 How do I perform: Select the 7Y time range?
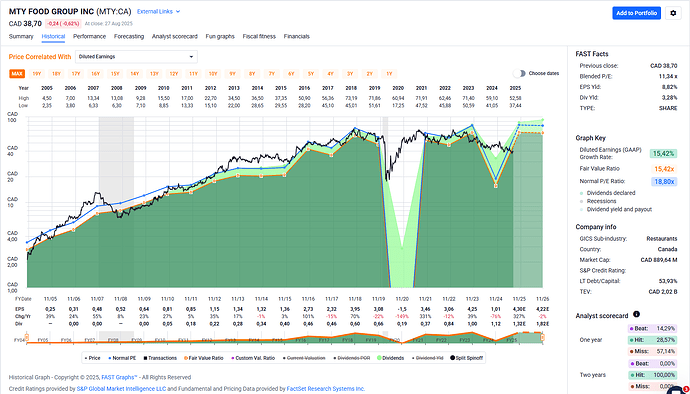[272, 74]
